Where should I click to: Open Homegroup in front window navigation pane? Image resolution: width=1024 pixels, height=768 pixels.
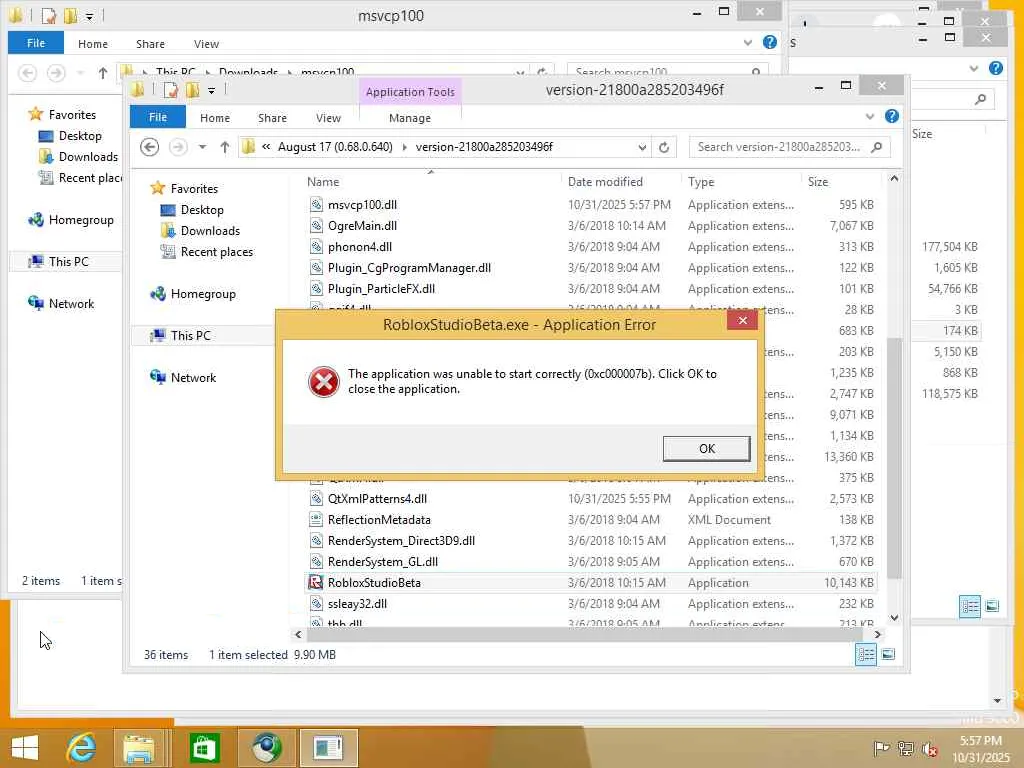click(203, 294)
